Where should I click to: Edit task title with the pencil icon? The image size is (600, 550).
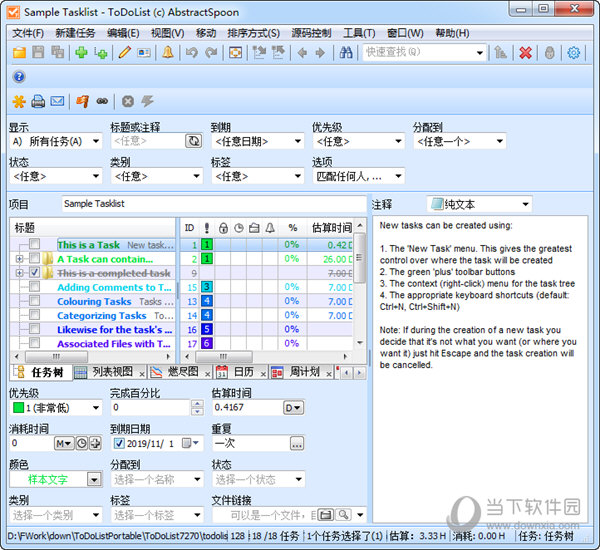(124, 52)
